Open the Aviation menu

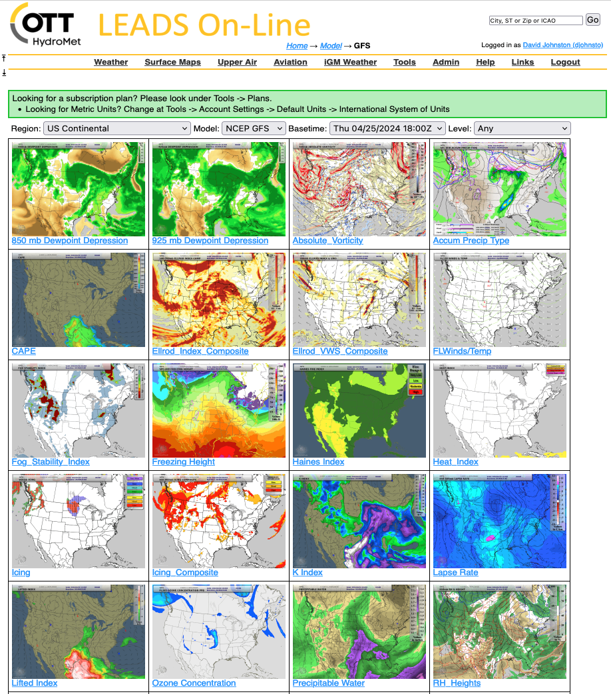[290, 62]
